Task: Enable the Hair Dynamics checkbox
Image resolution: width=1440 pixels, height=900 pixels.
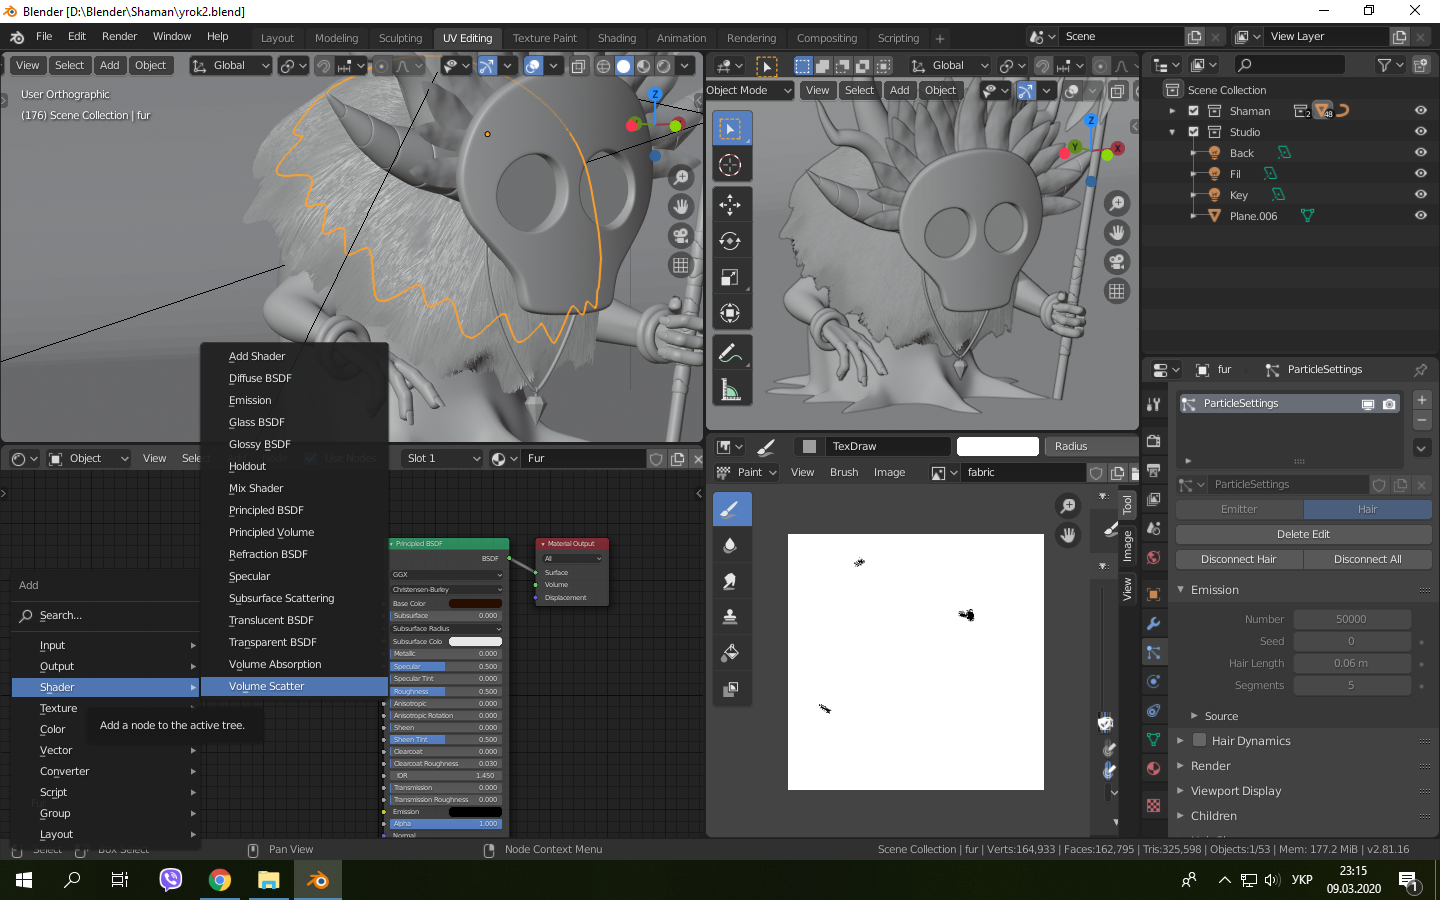Action: coord(1199,741)
